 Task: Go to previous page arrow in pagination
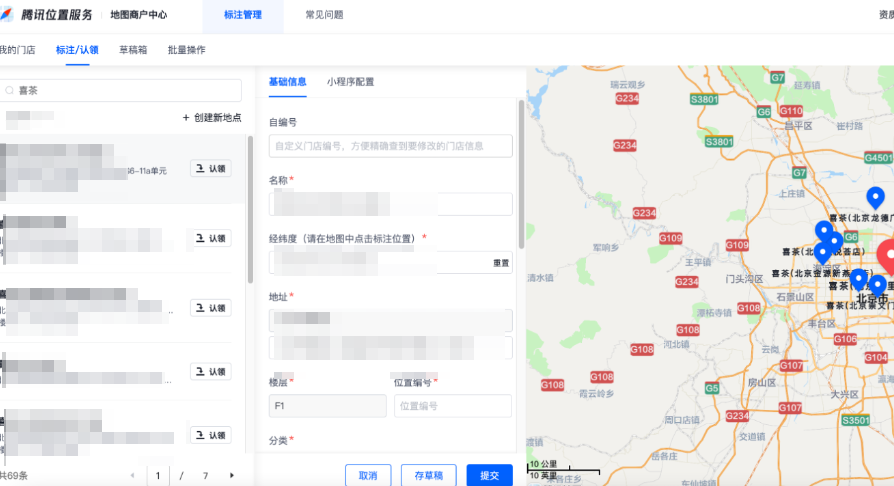133,475
